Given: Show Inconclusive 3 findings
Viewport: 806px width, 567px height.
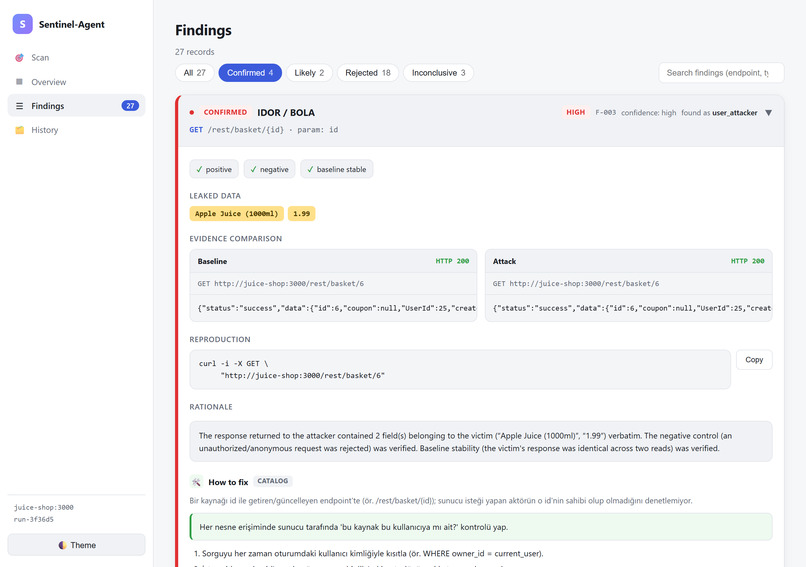Looking at the screenshot, I should click(438, 73).
